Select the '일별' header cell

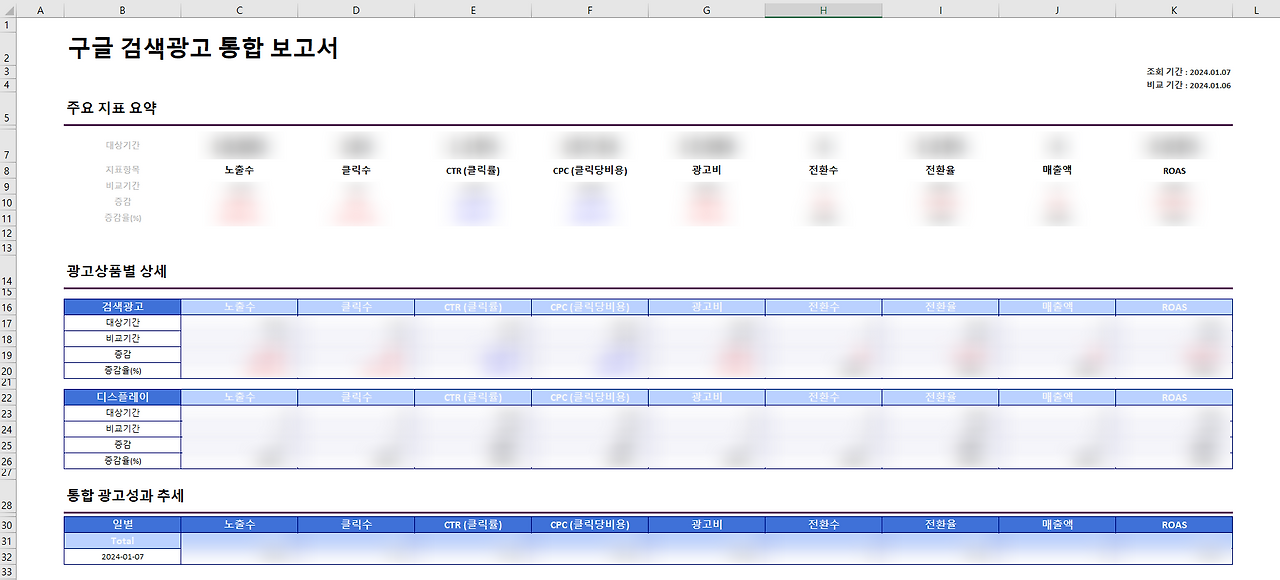122,525
